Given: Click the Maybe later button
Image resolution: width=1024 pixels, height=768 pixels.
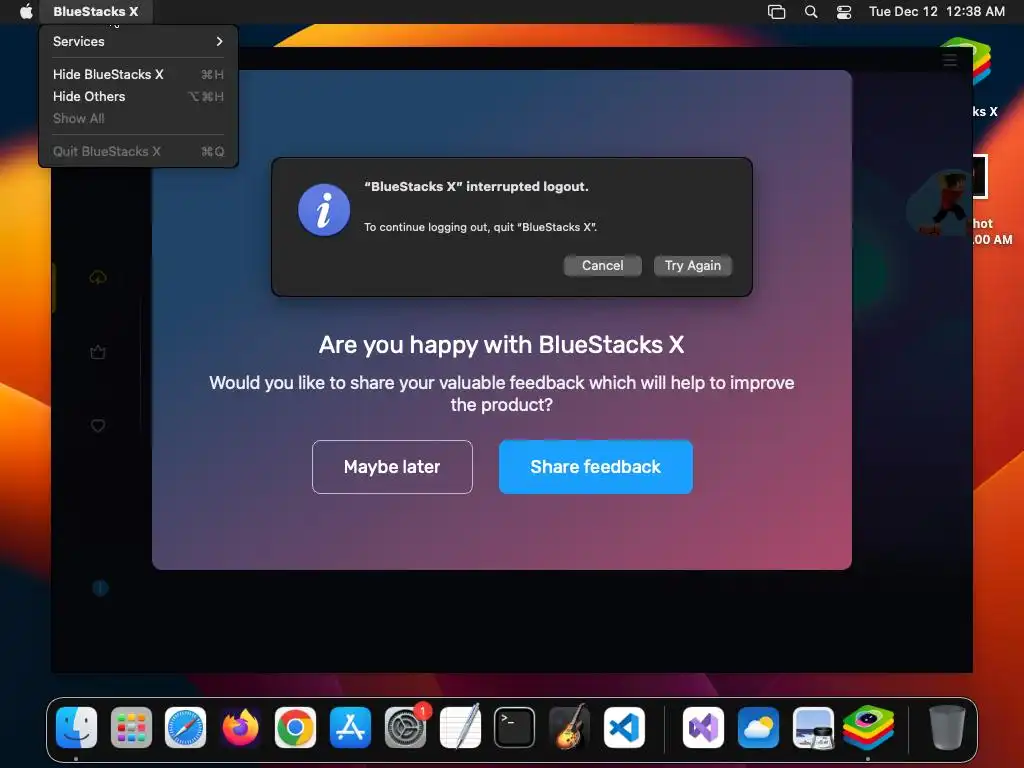Looking at the screenshot, I should coord(392,467).
